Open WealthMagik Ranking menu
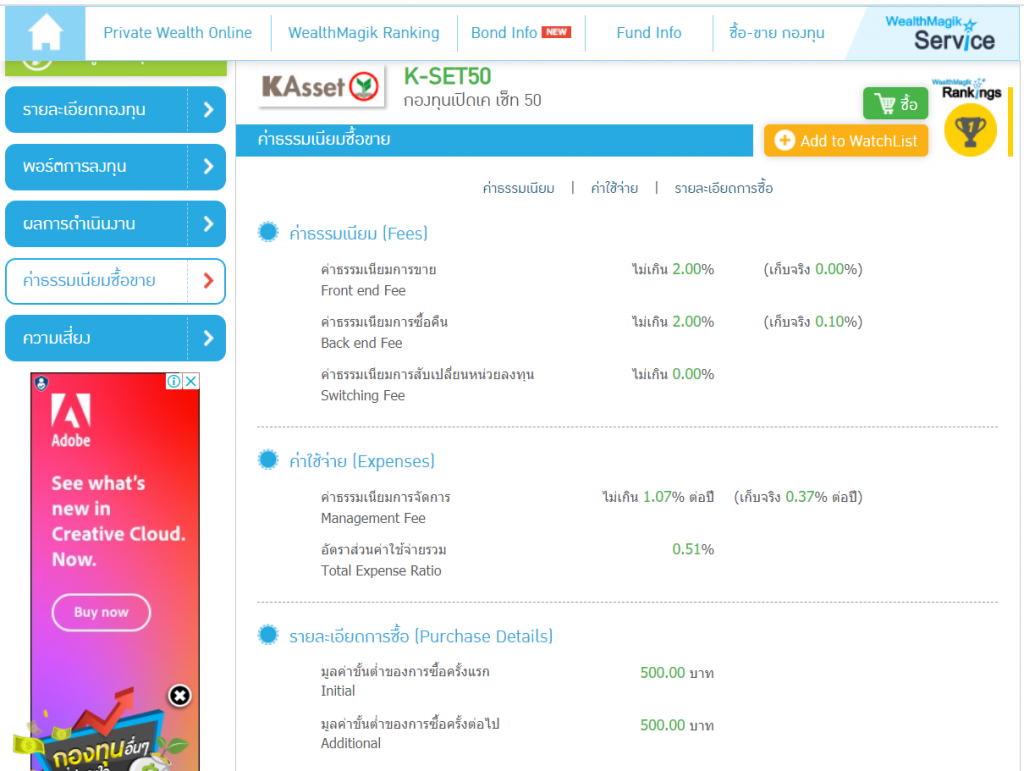 pyautogui.click(x=364, y=33)
